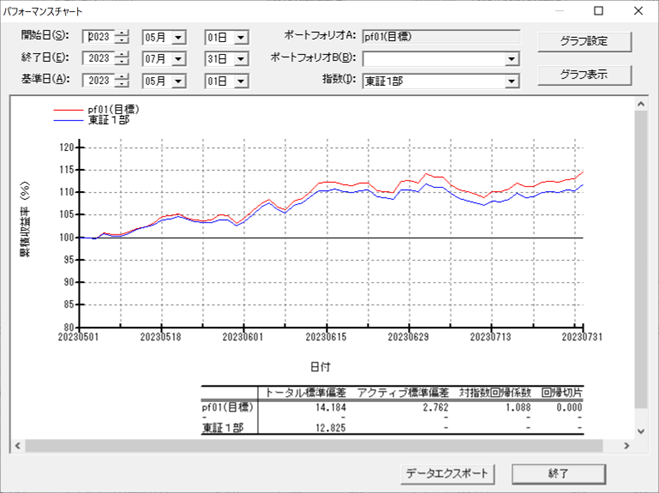
Task: Open the base date month dropdown
Action: (179, 80)
